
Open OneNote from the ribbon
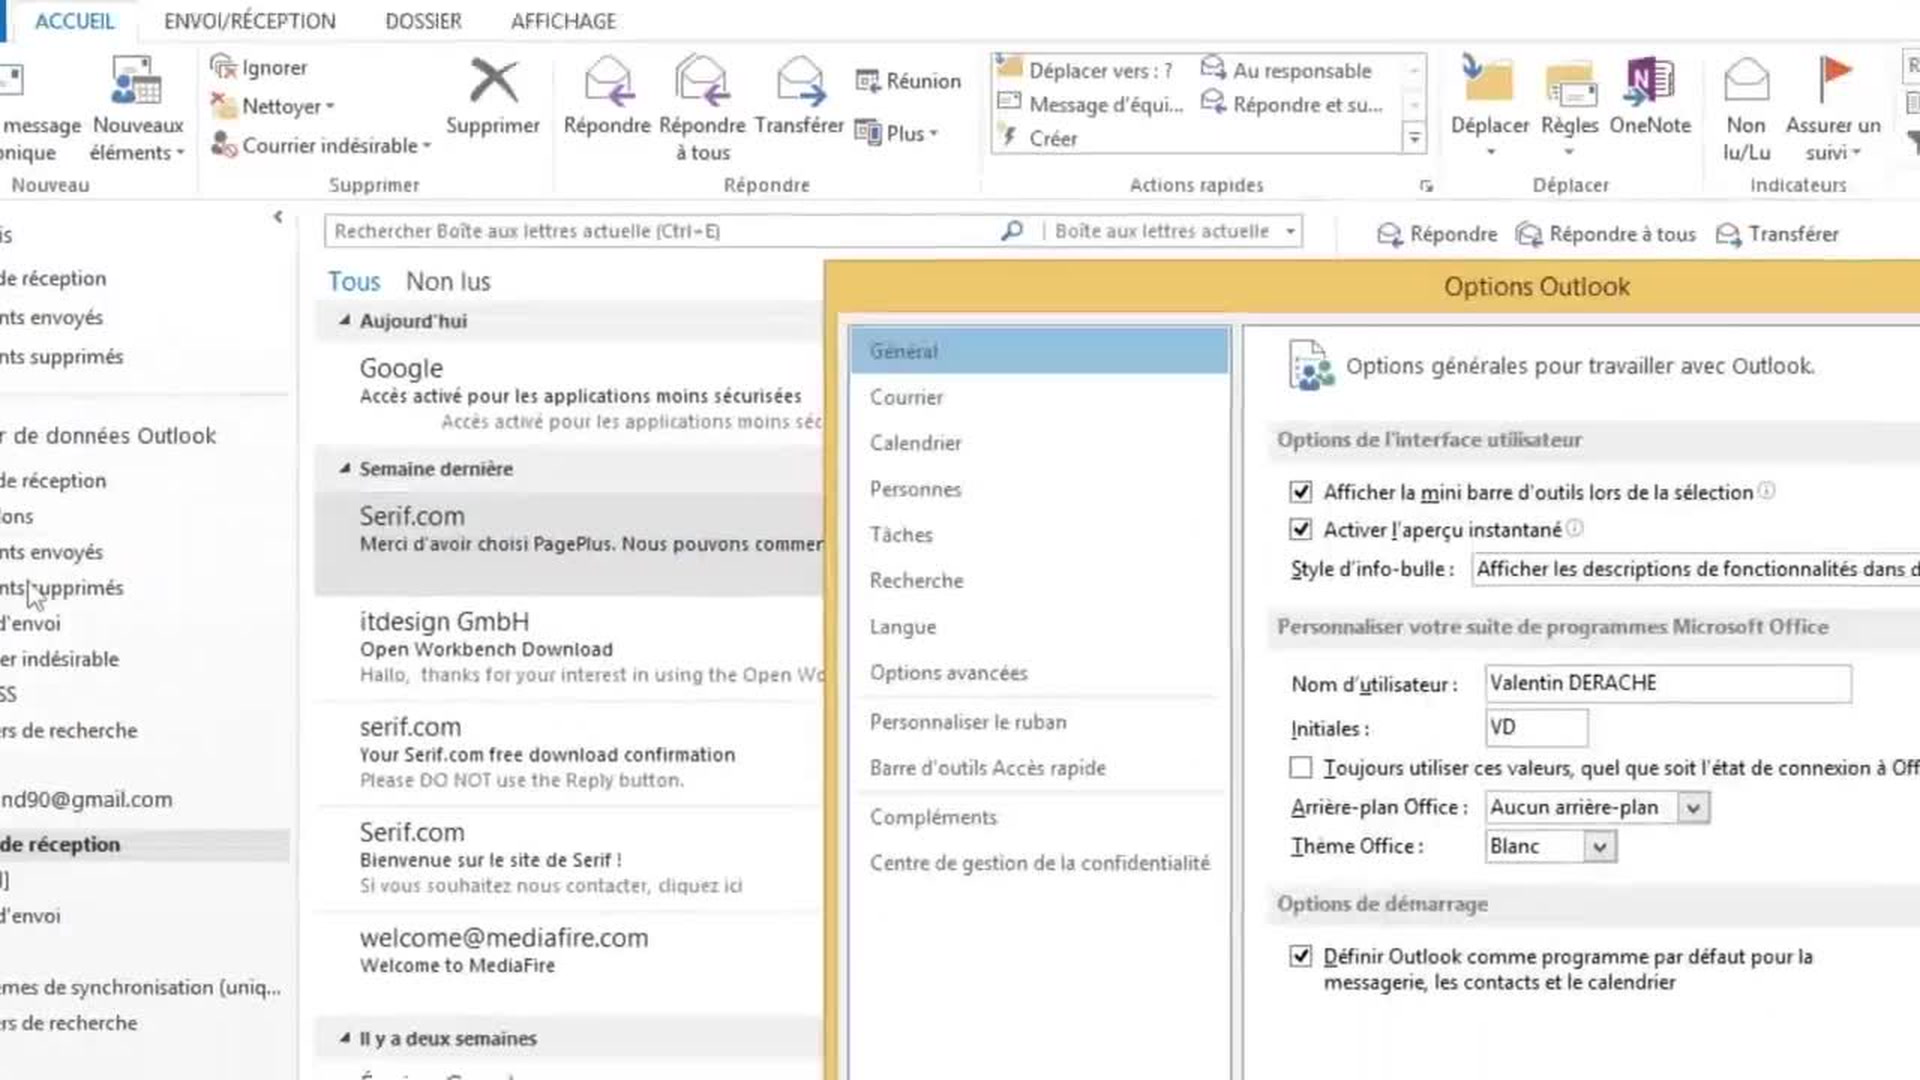[x=1650, y=83]
